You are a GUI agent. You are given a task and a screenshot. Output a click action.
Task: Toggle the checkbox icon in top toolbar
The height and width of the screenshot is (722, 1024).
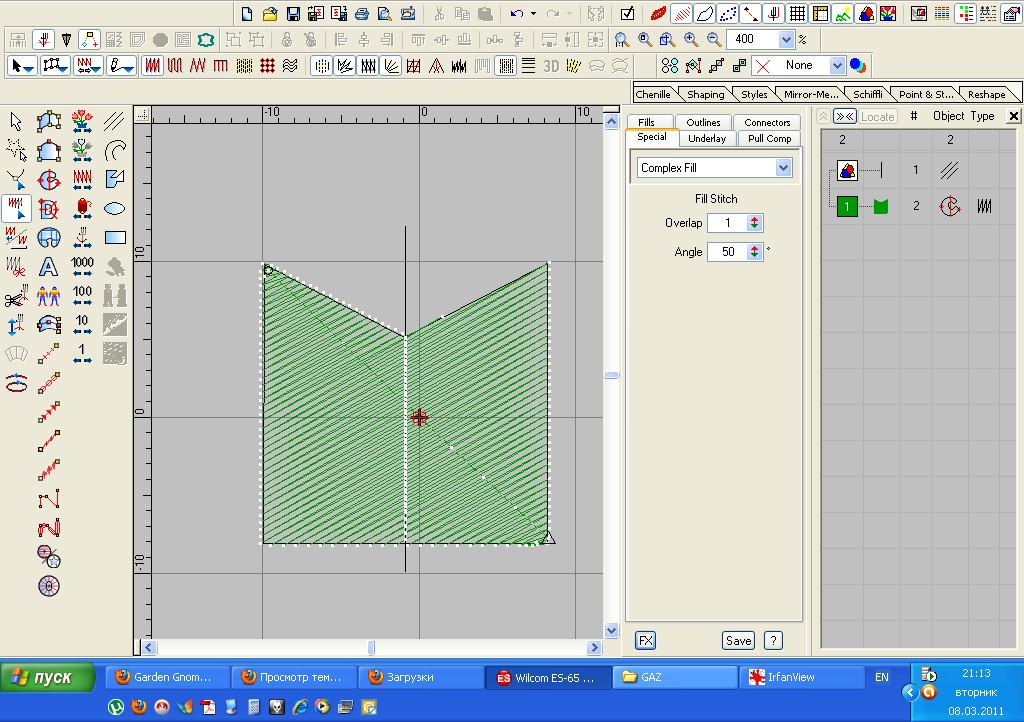pyautogui.click(x=627, y=14)
